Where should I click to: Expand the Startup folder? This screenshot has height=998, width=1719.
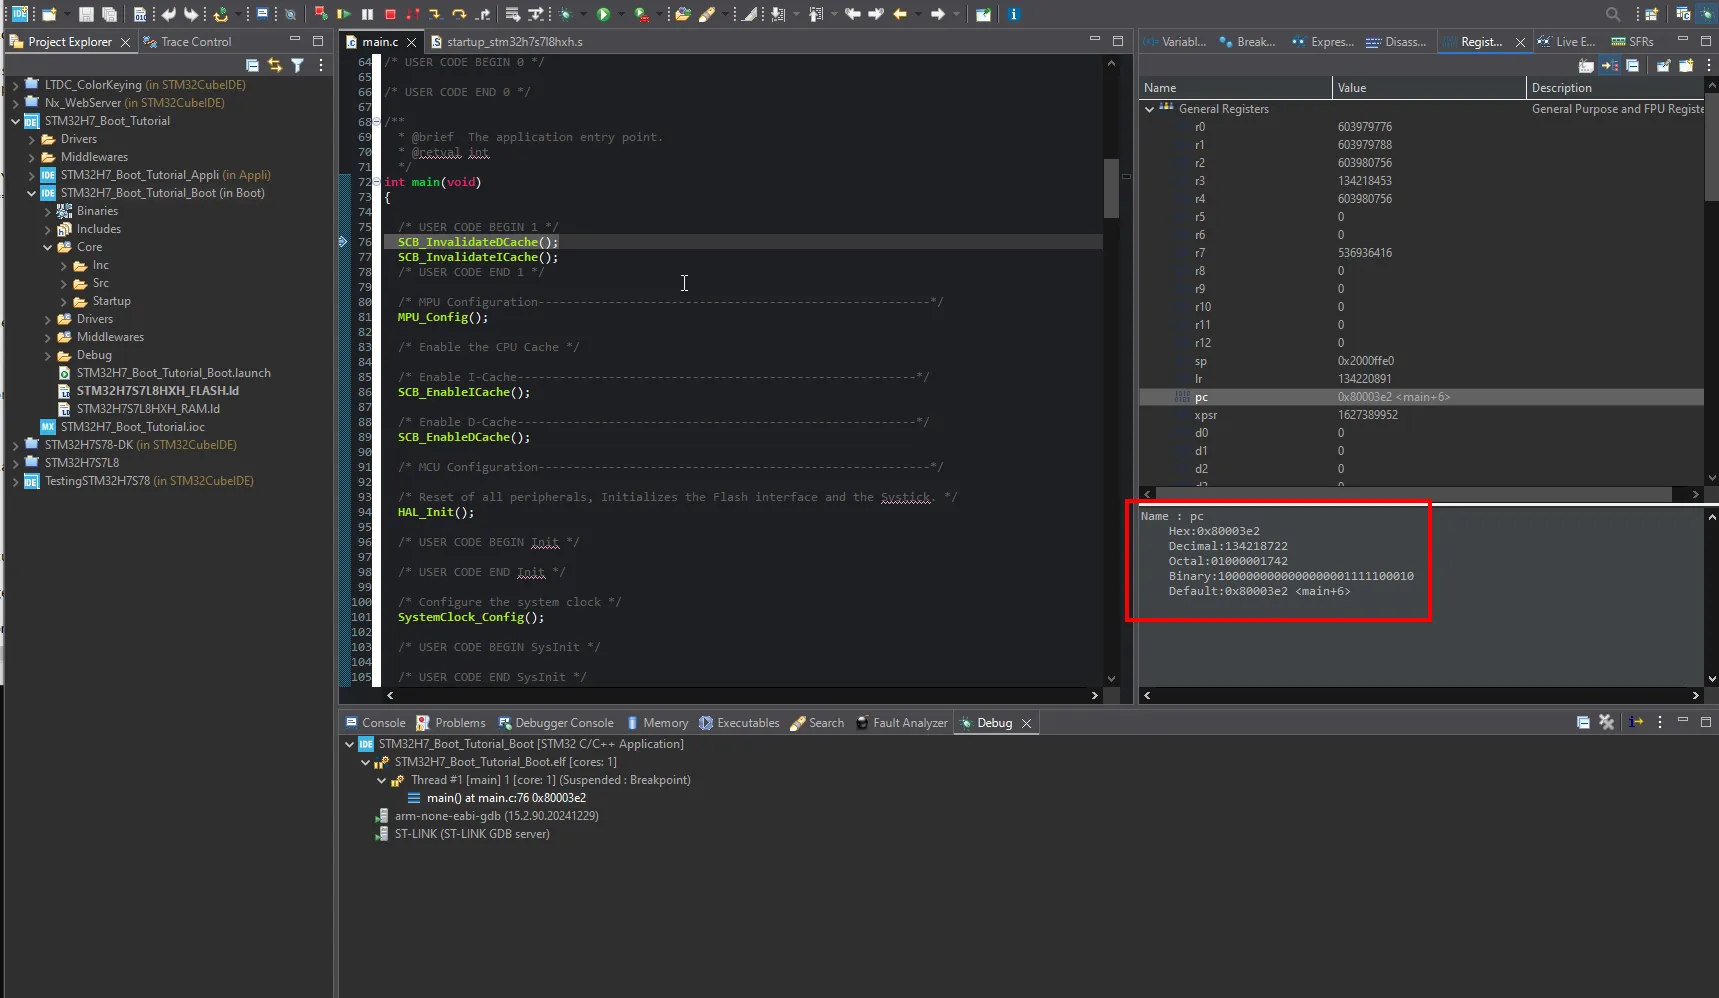pyautogui.click(x=63, y=301)
